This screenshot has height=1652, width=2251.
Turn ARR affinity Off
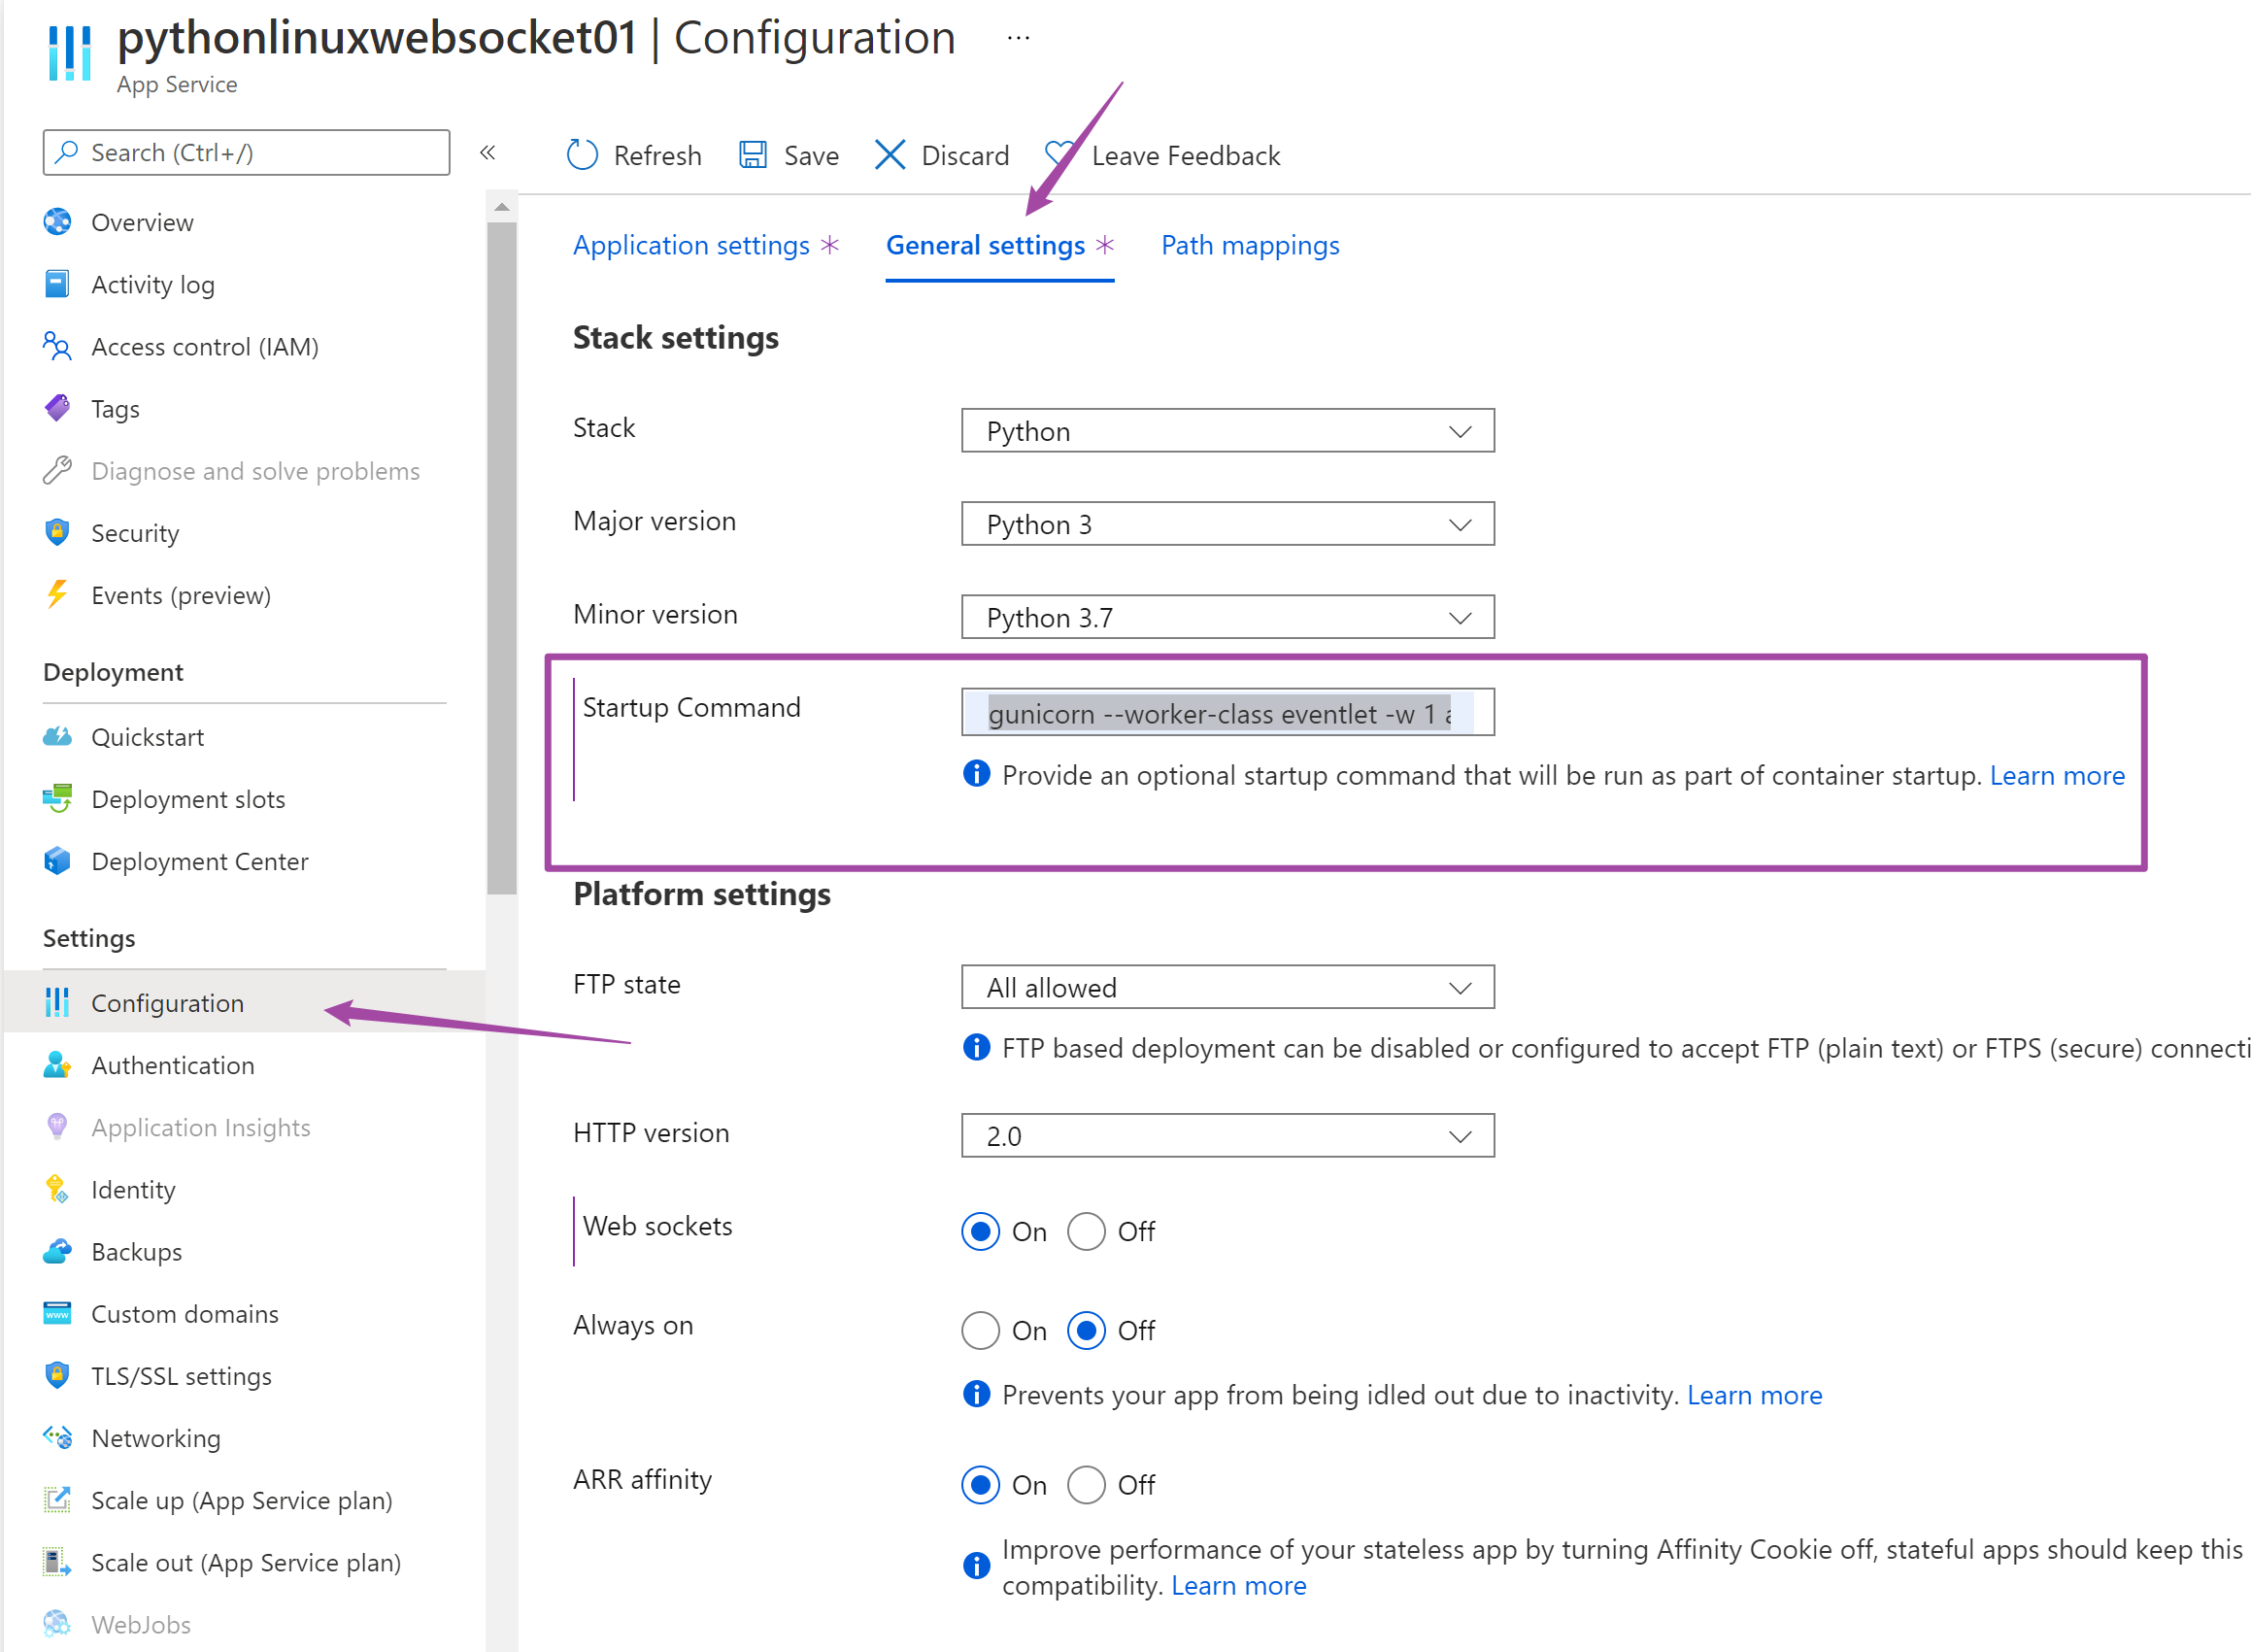[x=1086, y=1485]
